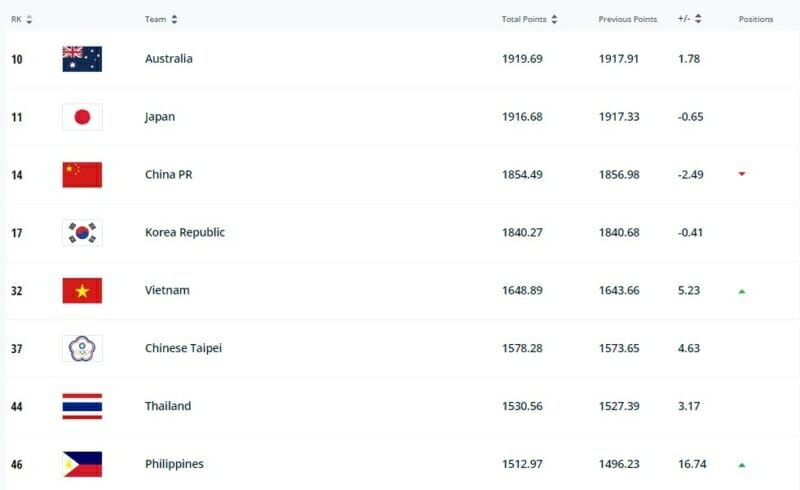
Task: Click Vietnam's green up position arrow
Action: coord(741,291)
